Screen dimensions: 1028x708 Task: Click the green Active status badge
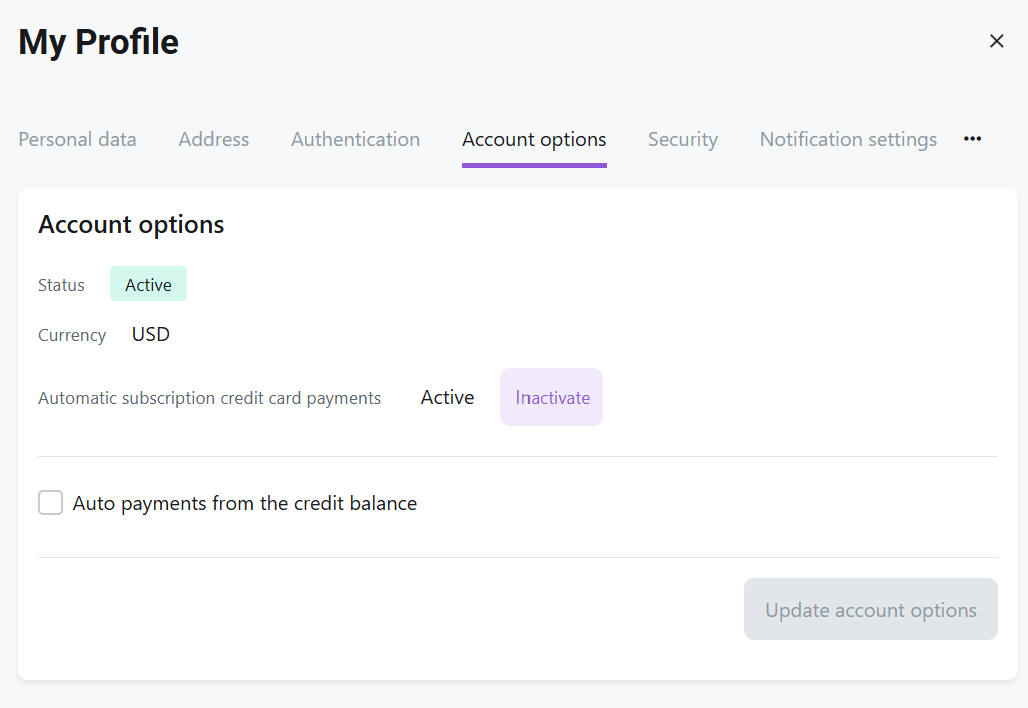pos(148,285)
